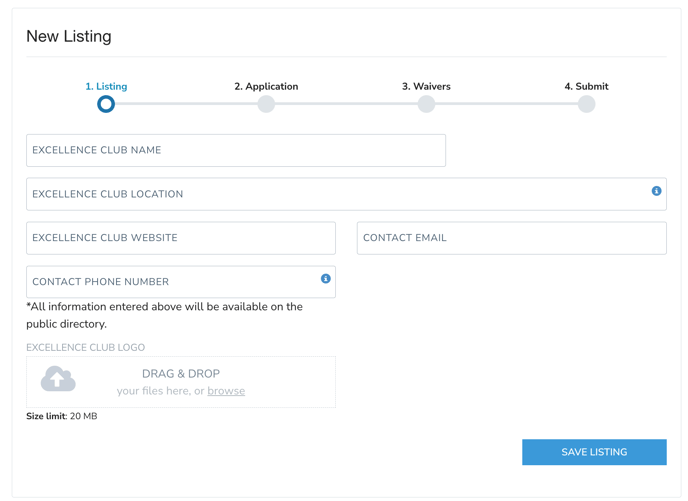
Task: Click the info icon in Club Location field
Action: [656, 191]
